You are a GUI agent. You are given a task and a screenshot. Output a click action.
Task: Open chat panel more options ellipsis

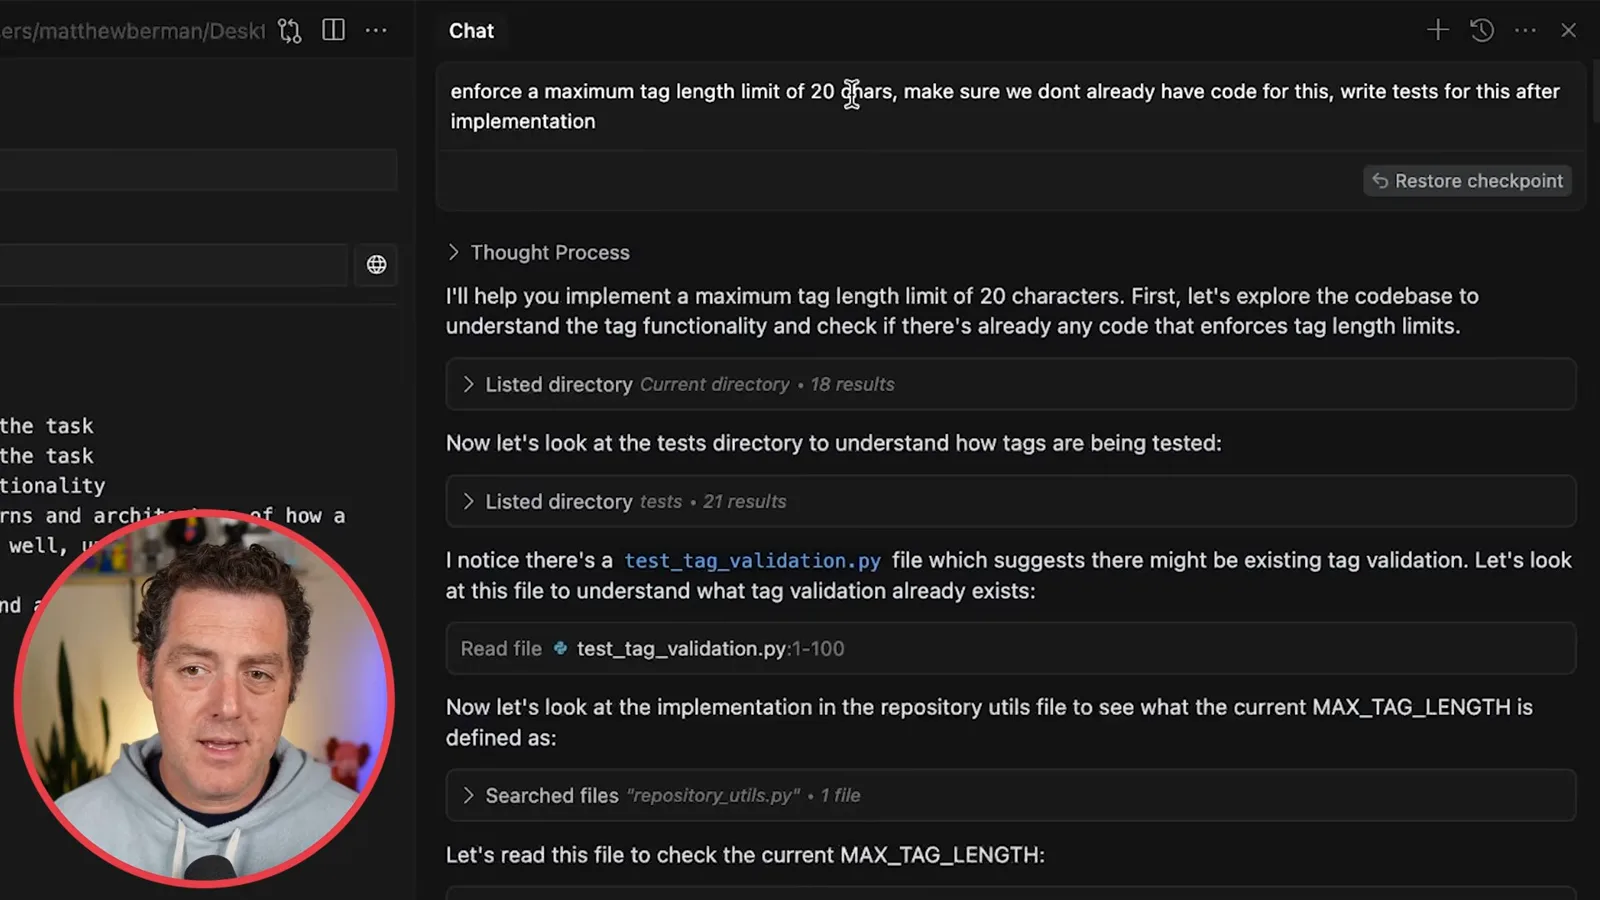[x=1525, y=31]
